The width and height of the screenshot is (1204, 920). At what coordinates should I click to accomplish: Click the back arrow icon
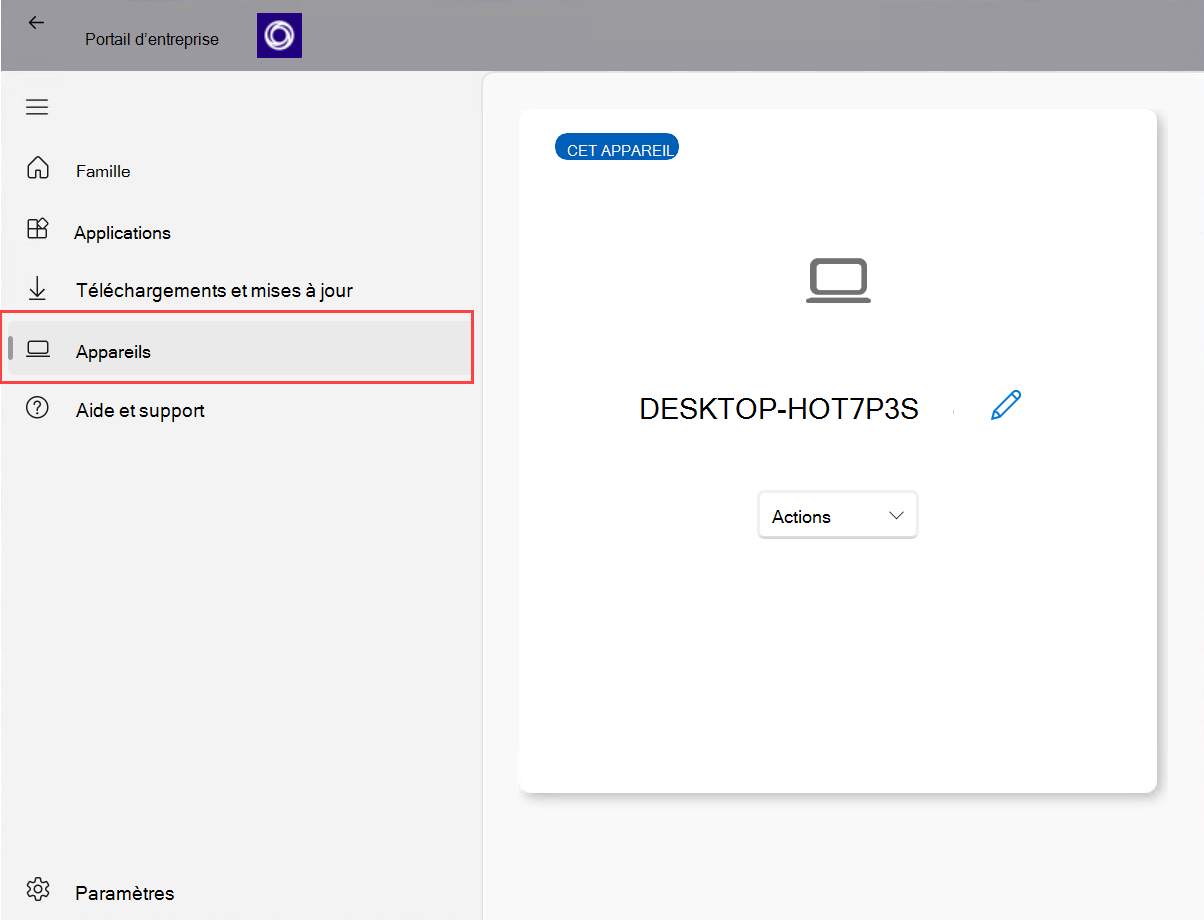(37, 22)
